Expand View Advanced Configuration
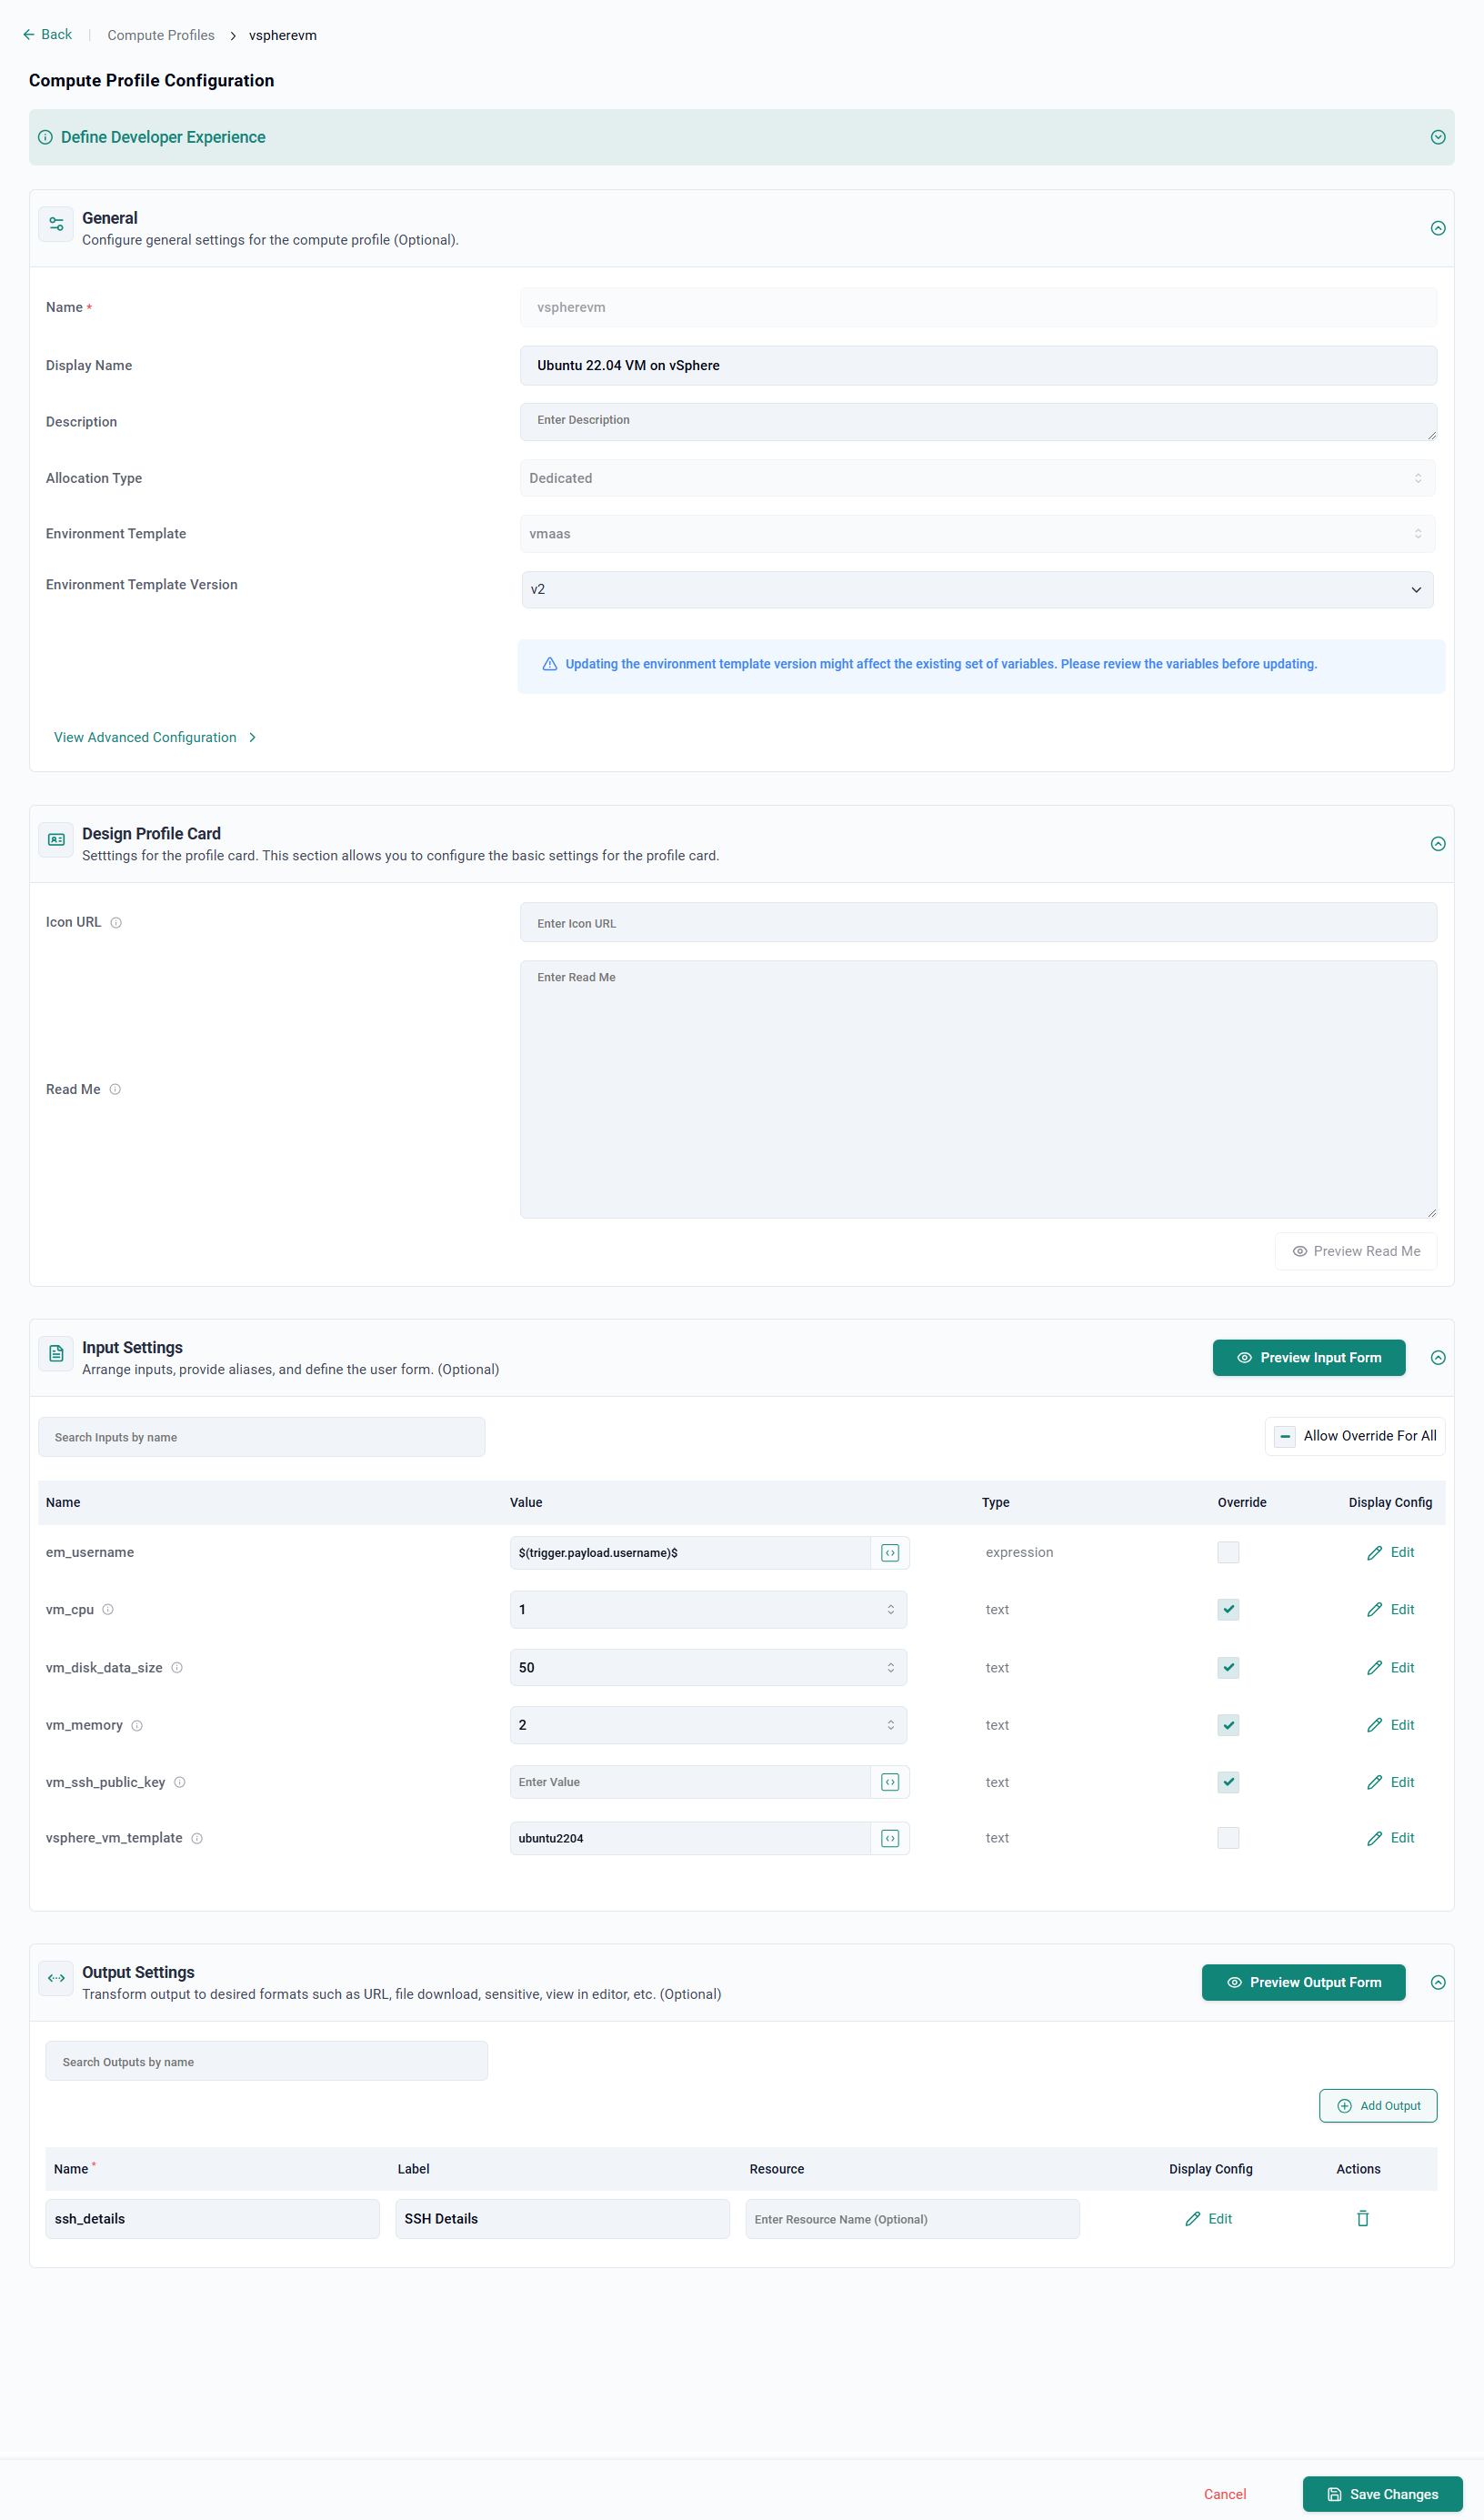The height and width of the screenshot is (2520, 1484). pyautogui.click(x=155, y=738)
